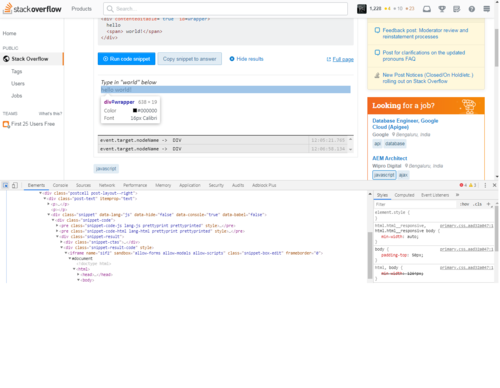This screenshot has width=500, height=388.
Task: Open first primary.css source link
Action: click(466, 226)
